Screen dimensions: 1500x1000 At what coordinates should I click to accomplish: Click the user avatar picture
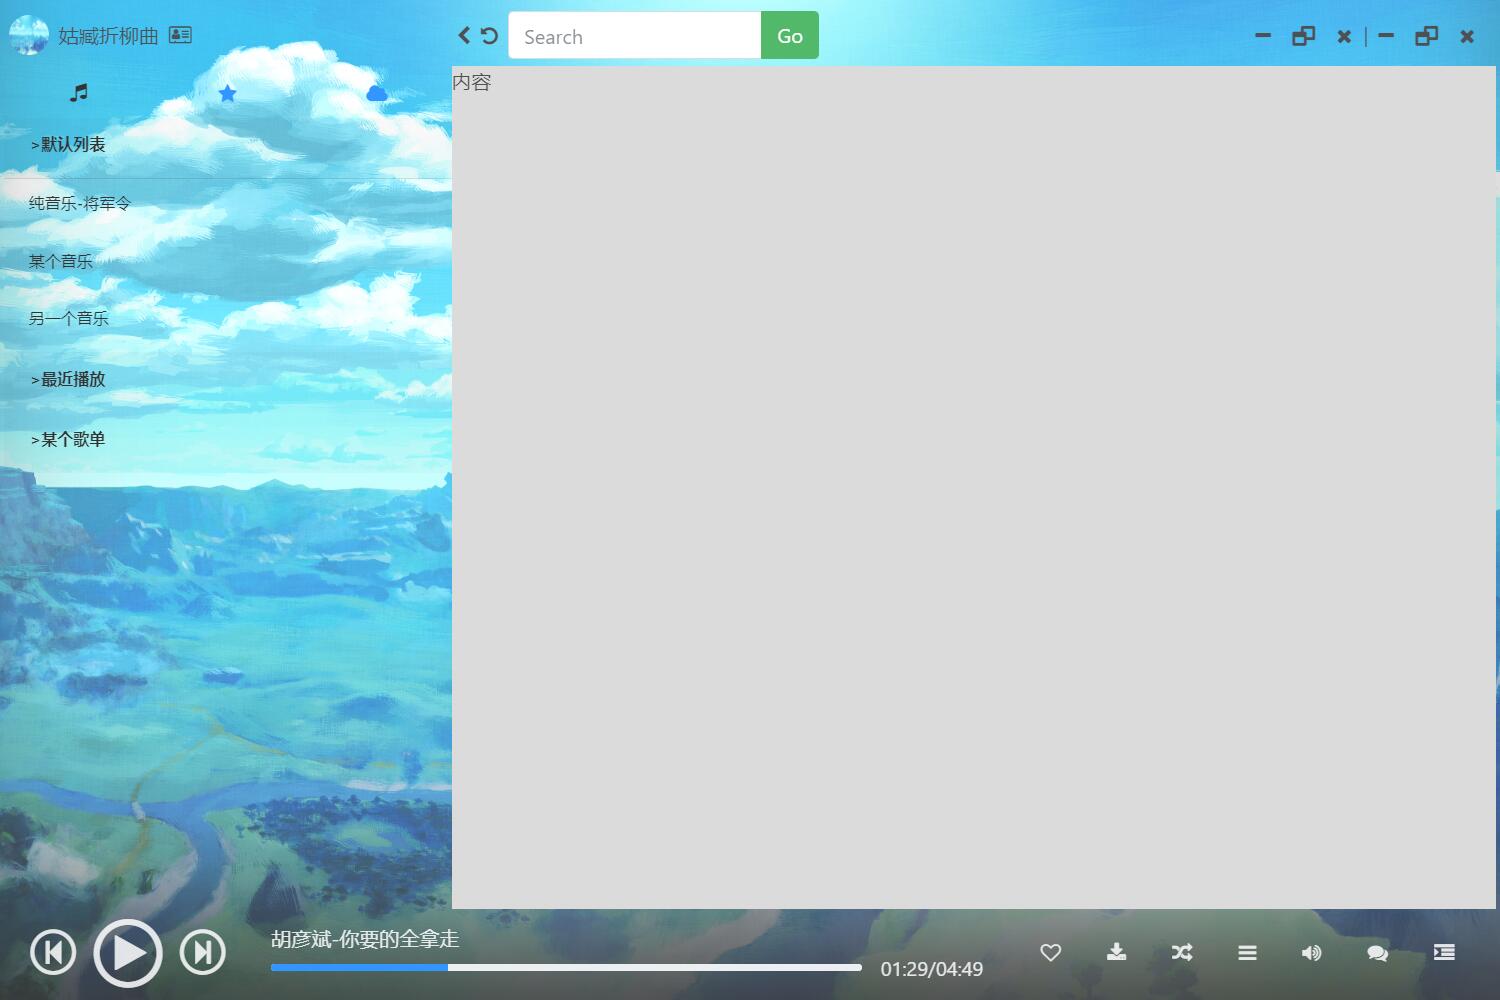point(28,35)
